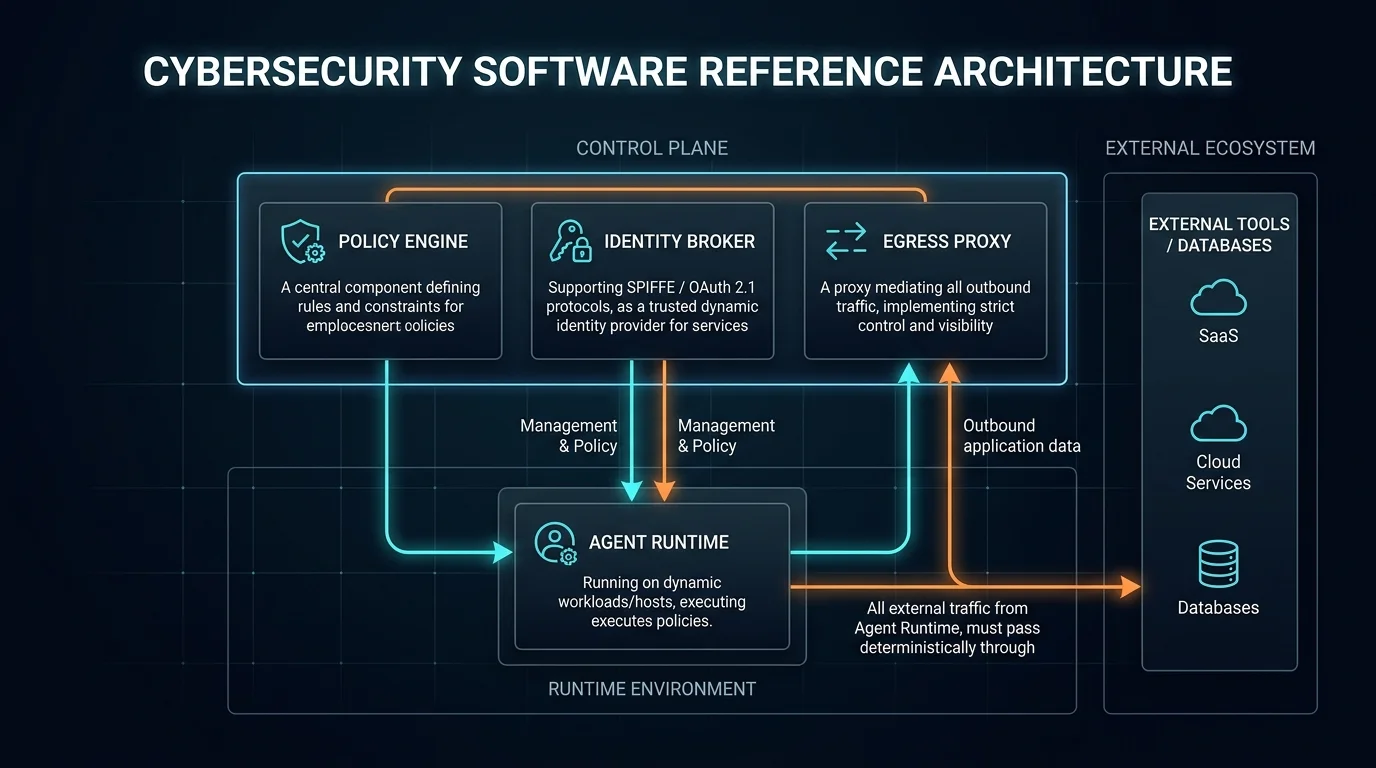Click the 'All external traffic from Agent Runtime' note

[x=947, y=628]
